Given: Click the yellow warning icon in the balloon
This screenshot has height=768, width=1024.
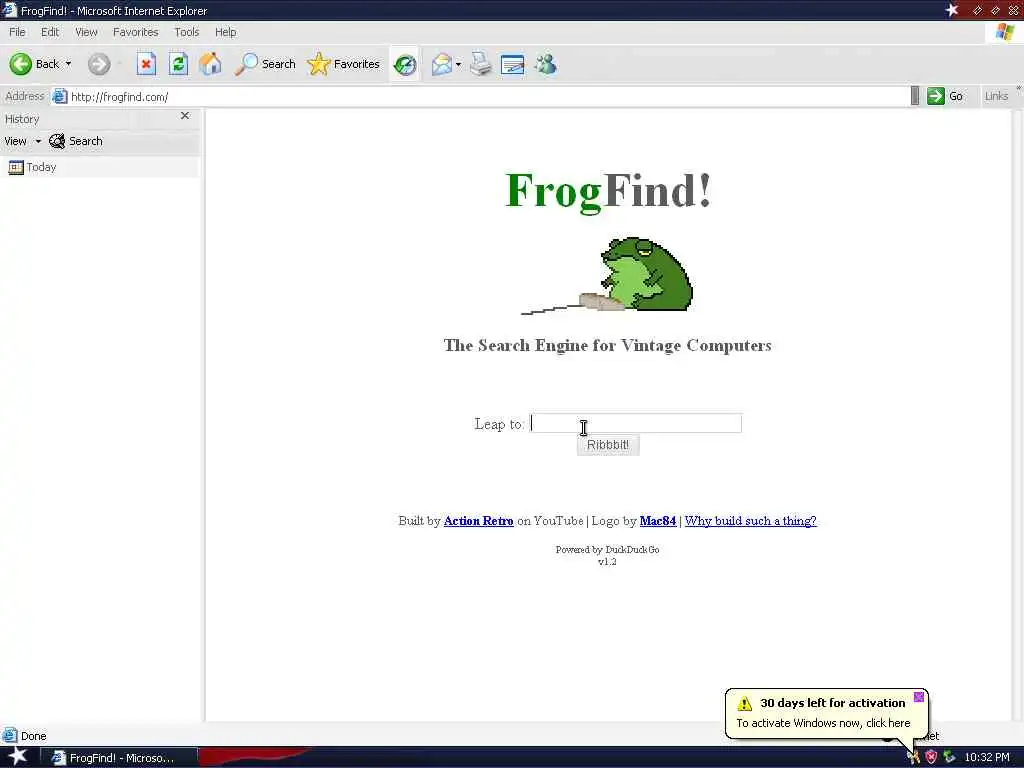Looking at the screenshot, I should tap(744, 703).
